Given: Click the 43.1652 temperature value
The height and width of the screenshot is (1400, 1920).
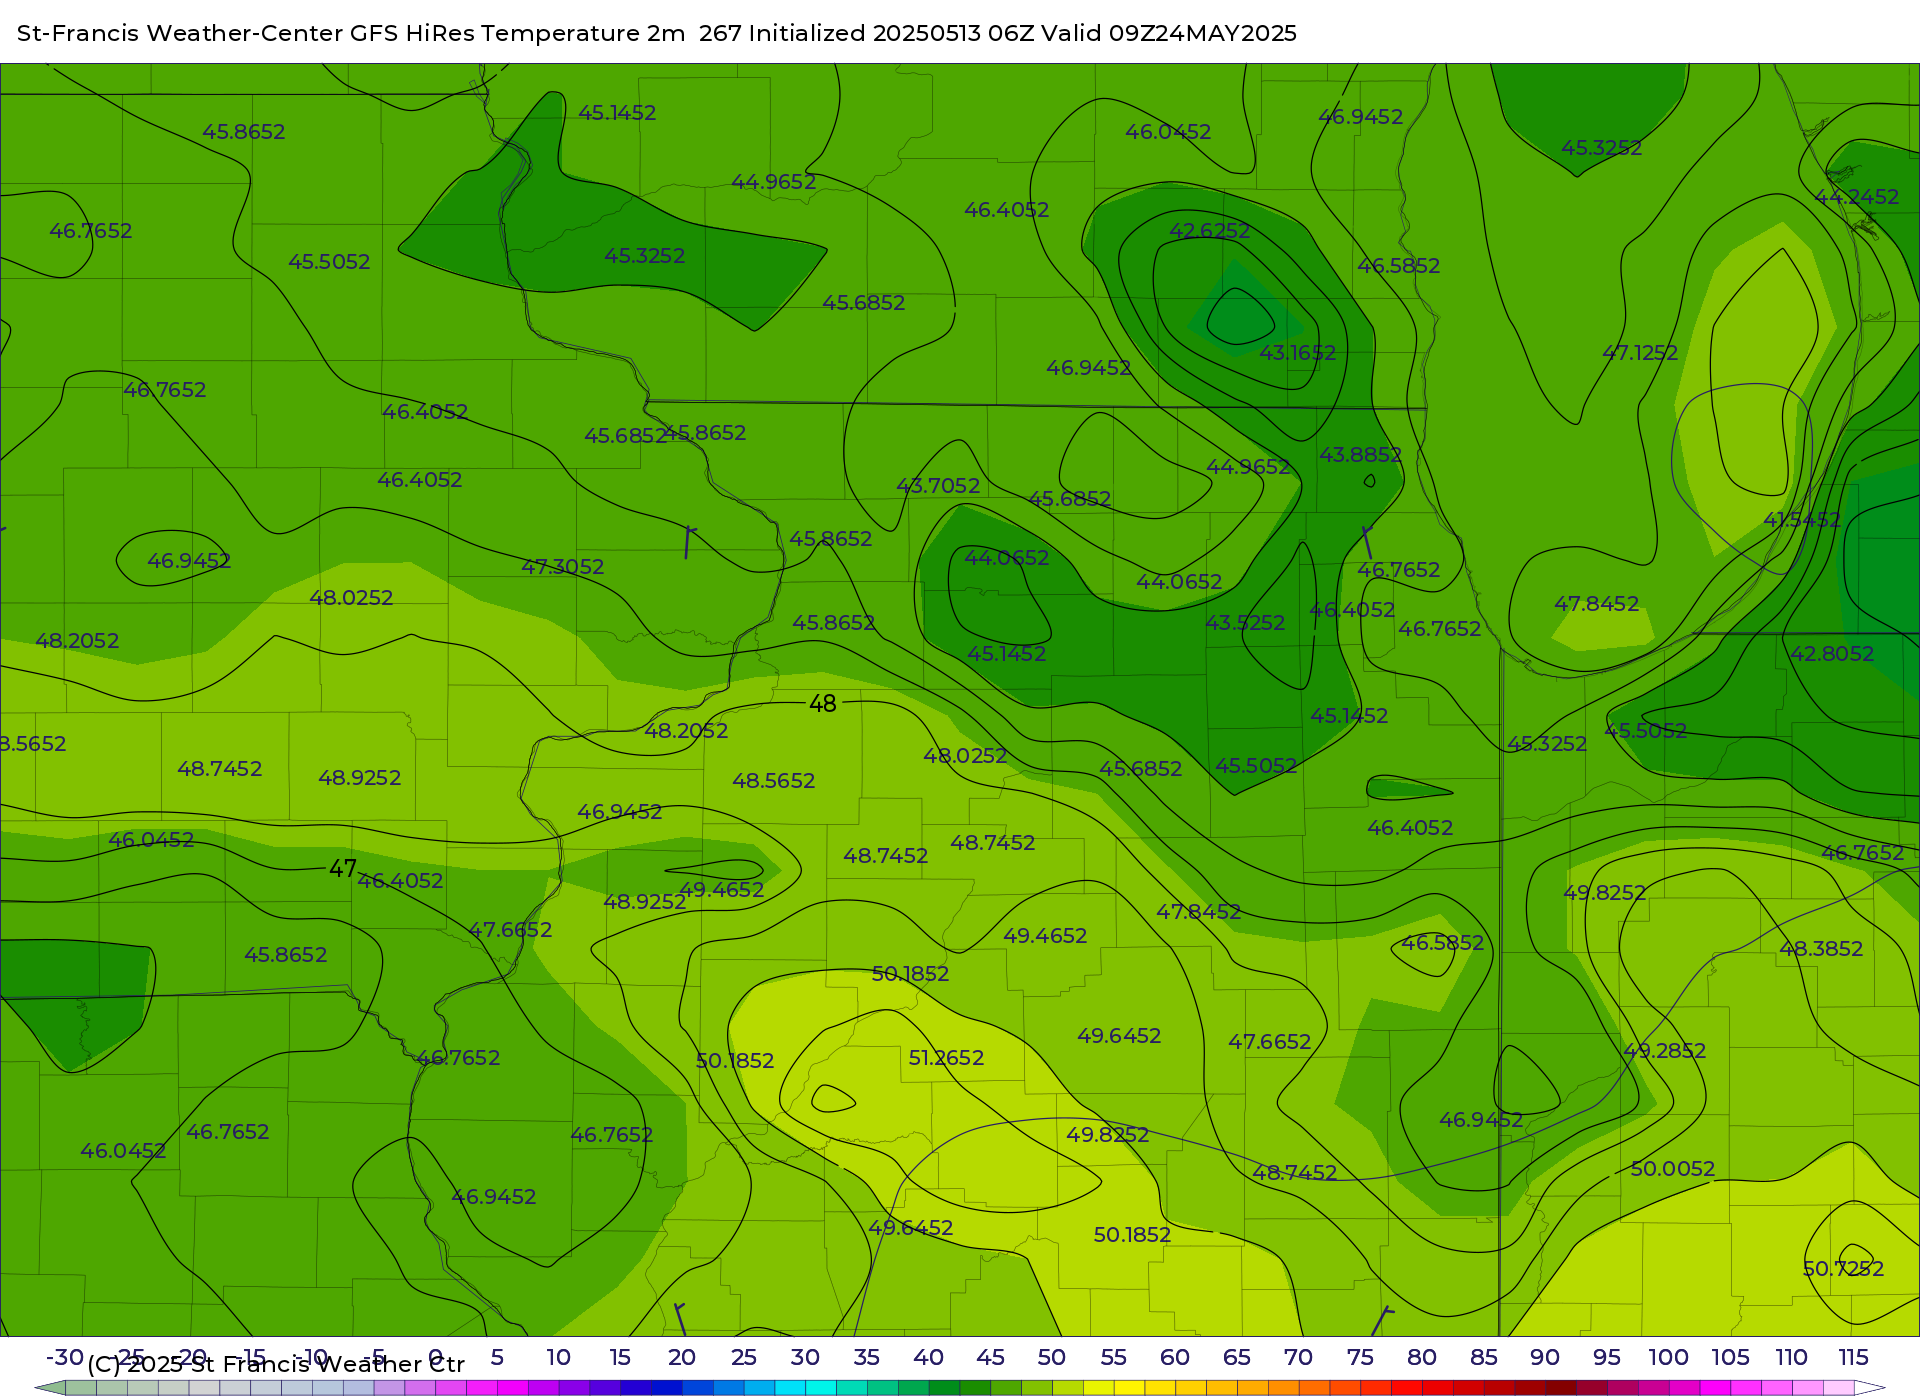Looking at the screenshot, I should pyautogui.click(x=1297, y=353).
